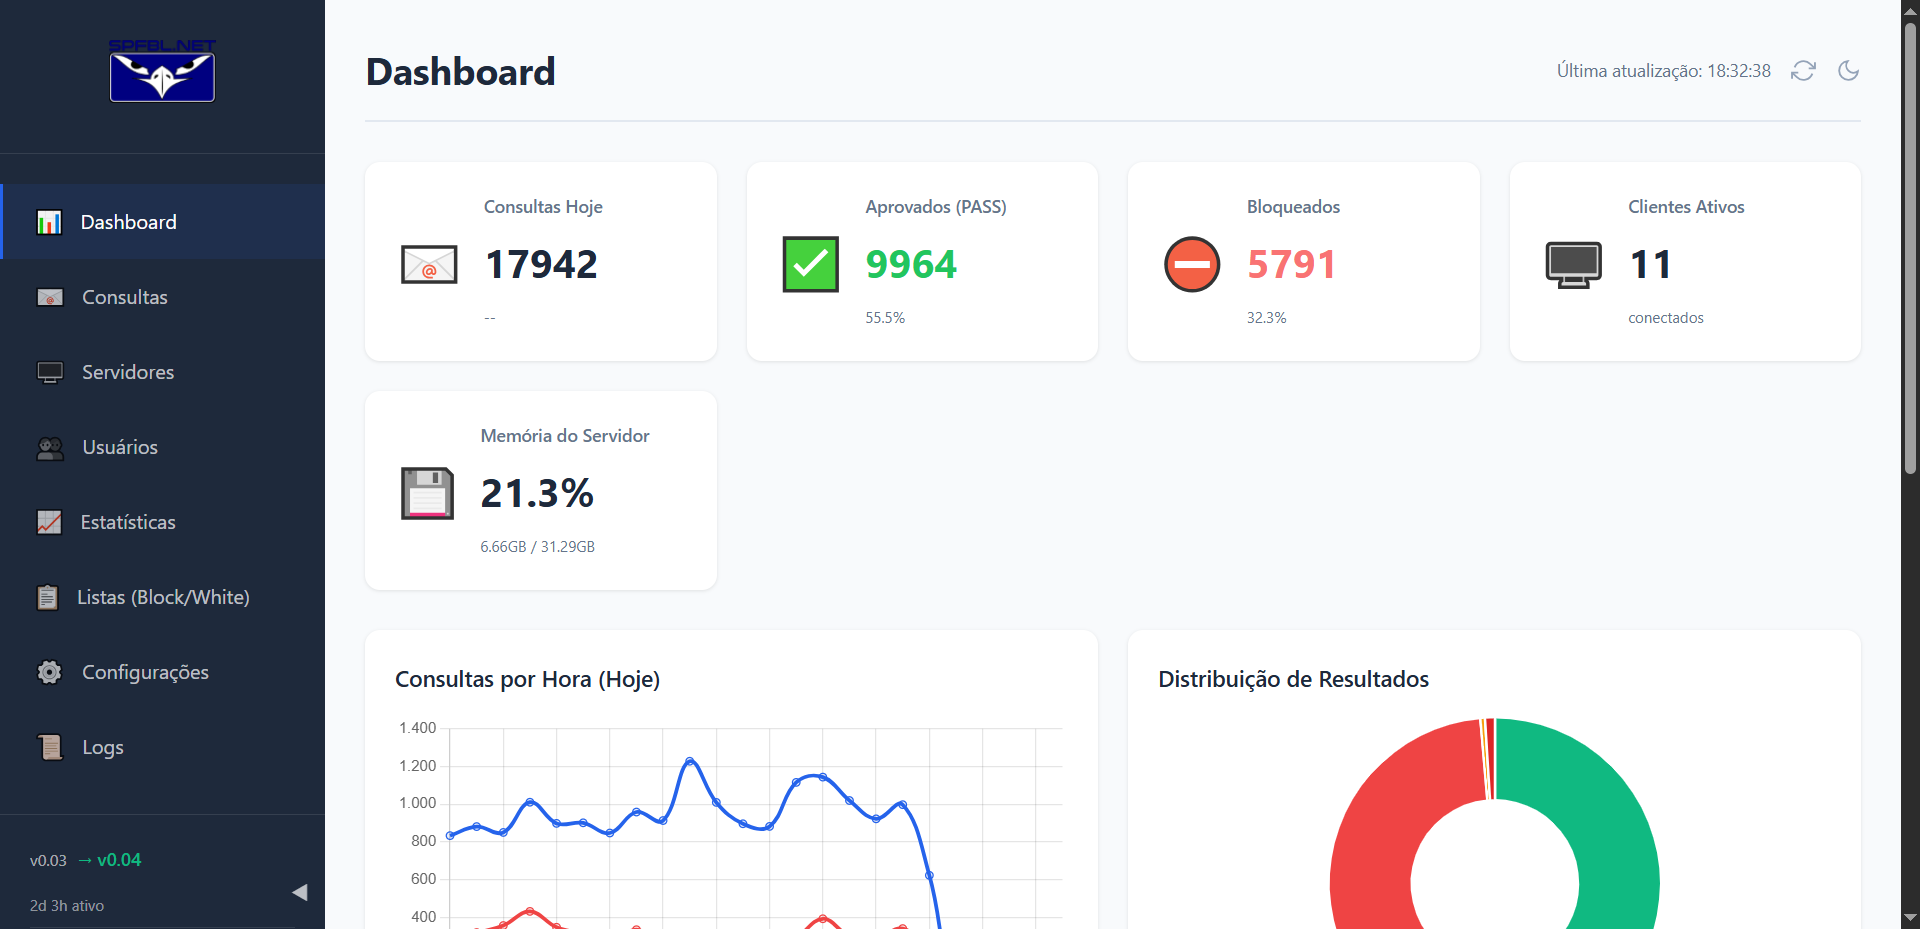
Task: Navigate to Usuários in the sidebar
Action: click(x=163, y=447)
